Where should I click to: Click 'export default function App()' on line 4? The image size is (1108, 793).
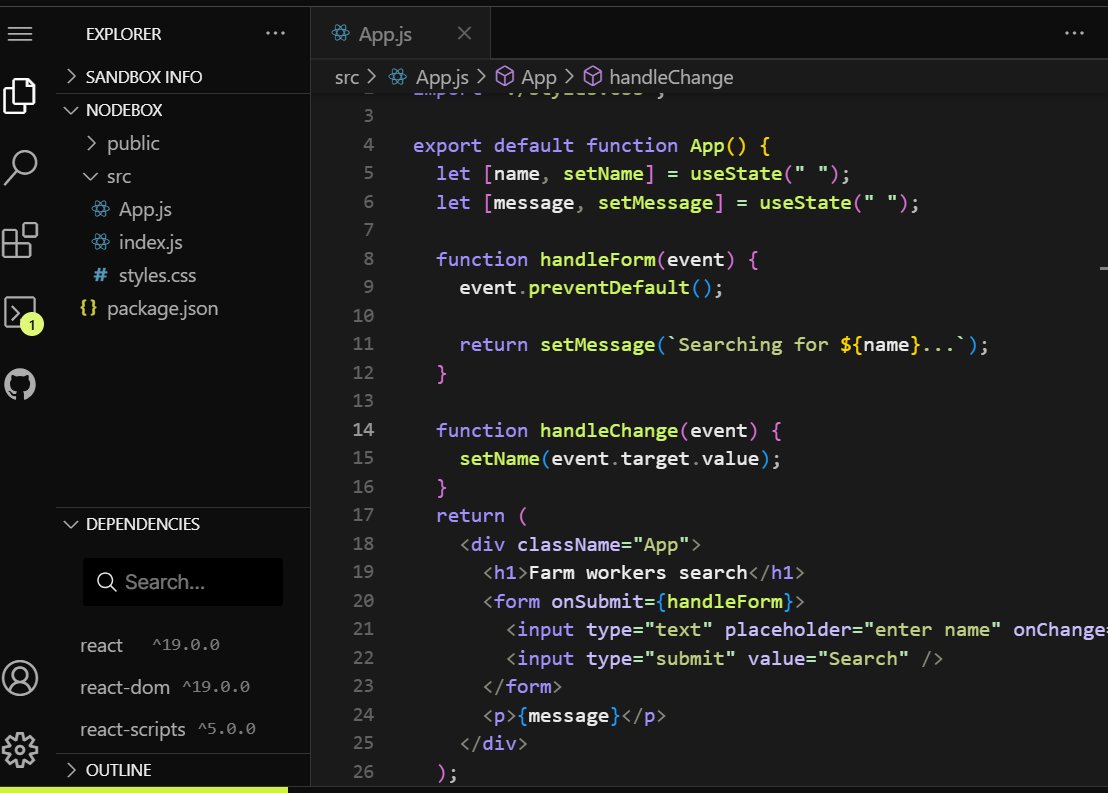[x=579, y=146]
